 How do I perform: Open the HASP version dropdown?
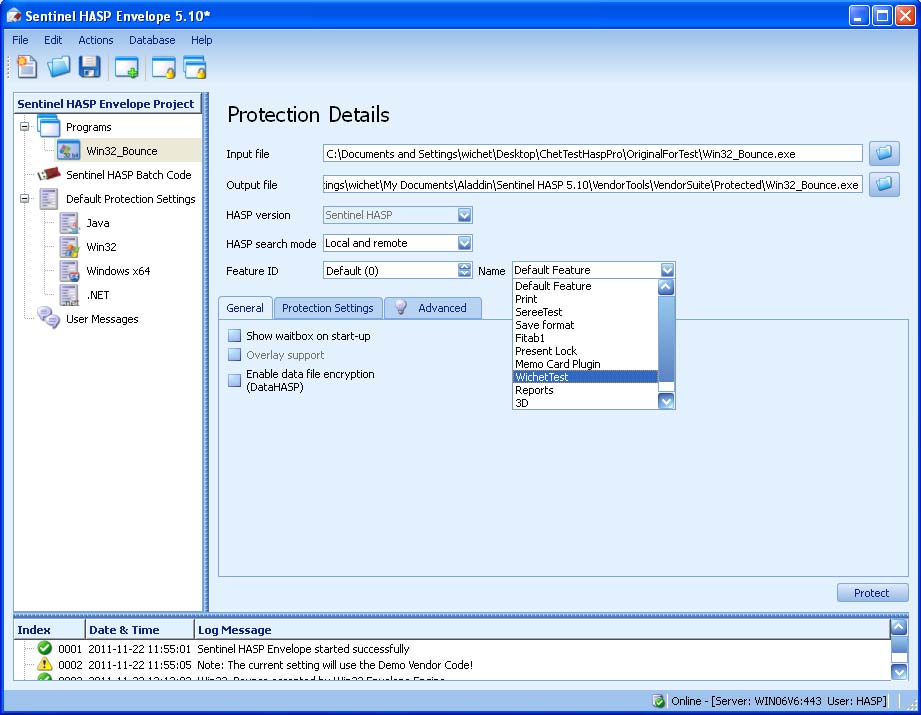[464, 215]
